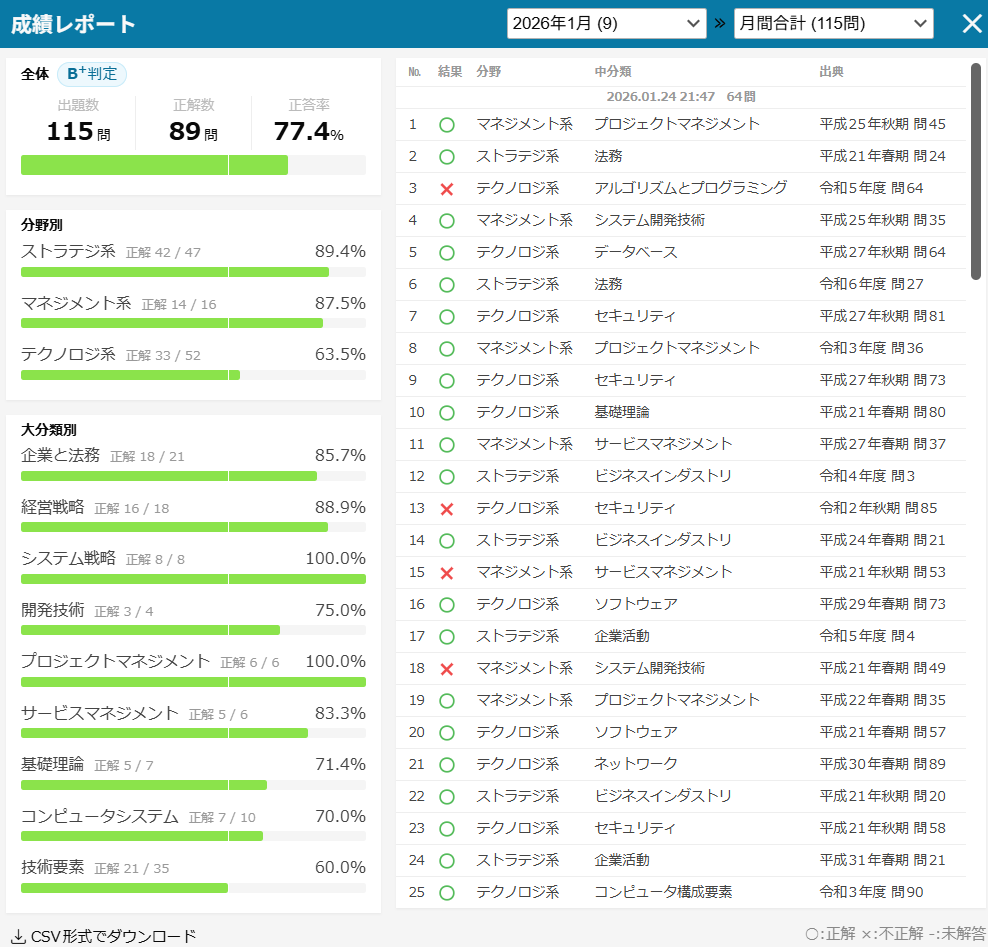This screenshot has height=947, width=988.
Task: Click the incorrect mark on row 18
Action: (x=447, y=669)
